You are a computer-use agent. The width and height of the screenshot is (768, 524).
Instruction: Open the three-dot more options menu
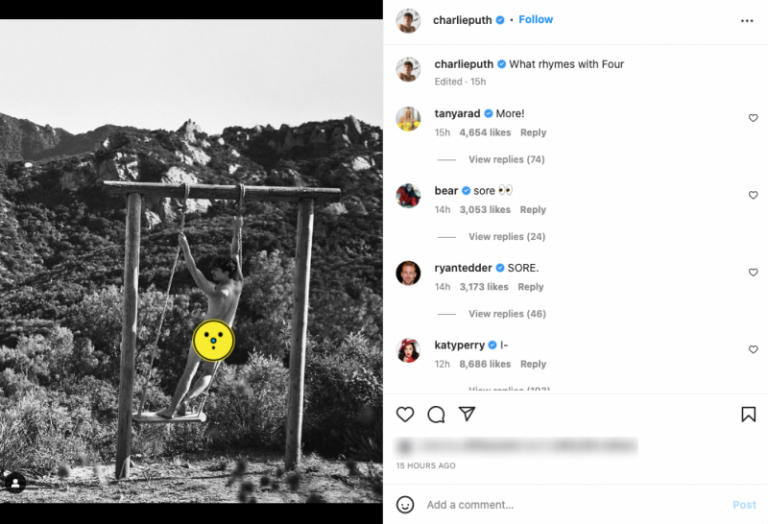[747, 21]
